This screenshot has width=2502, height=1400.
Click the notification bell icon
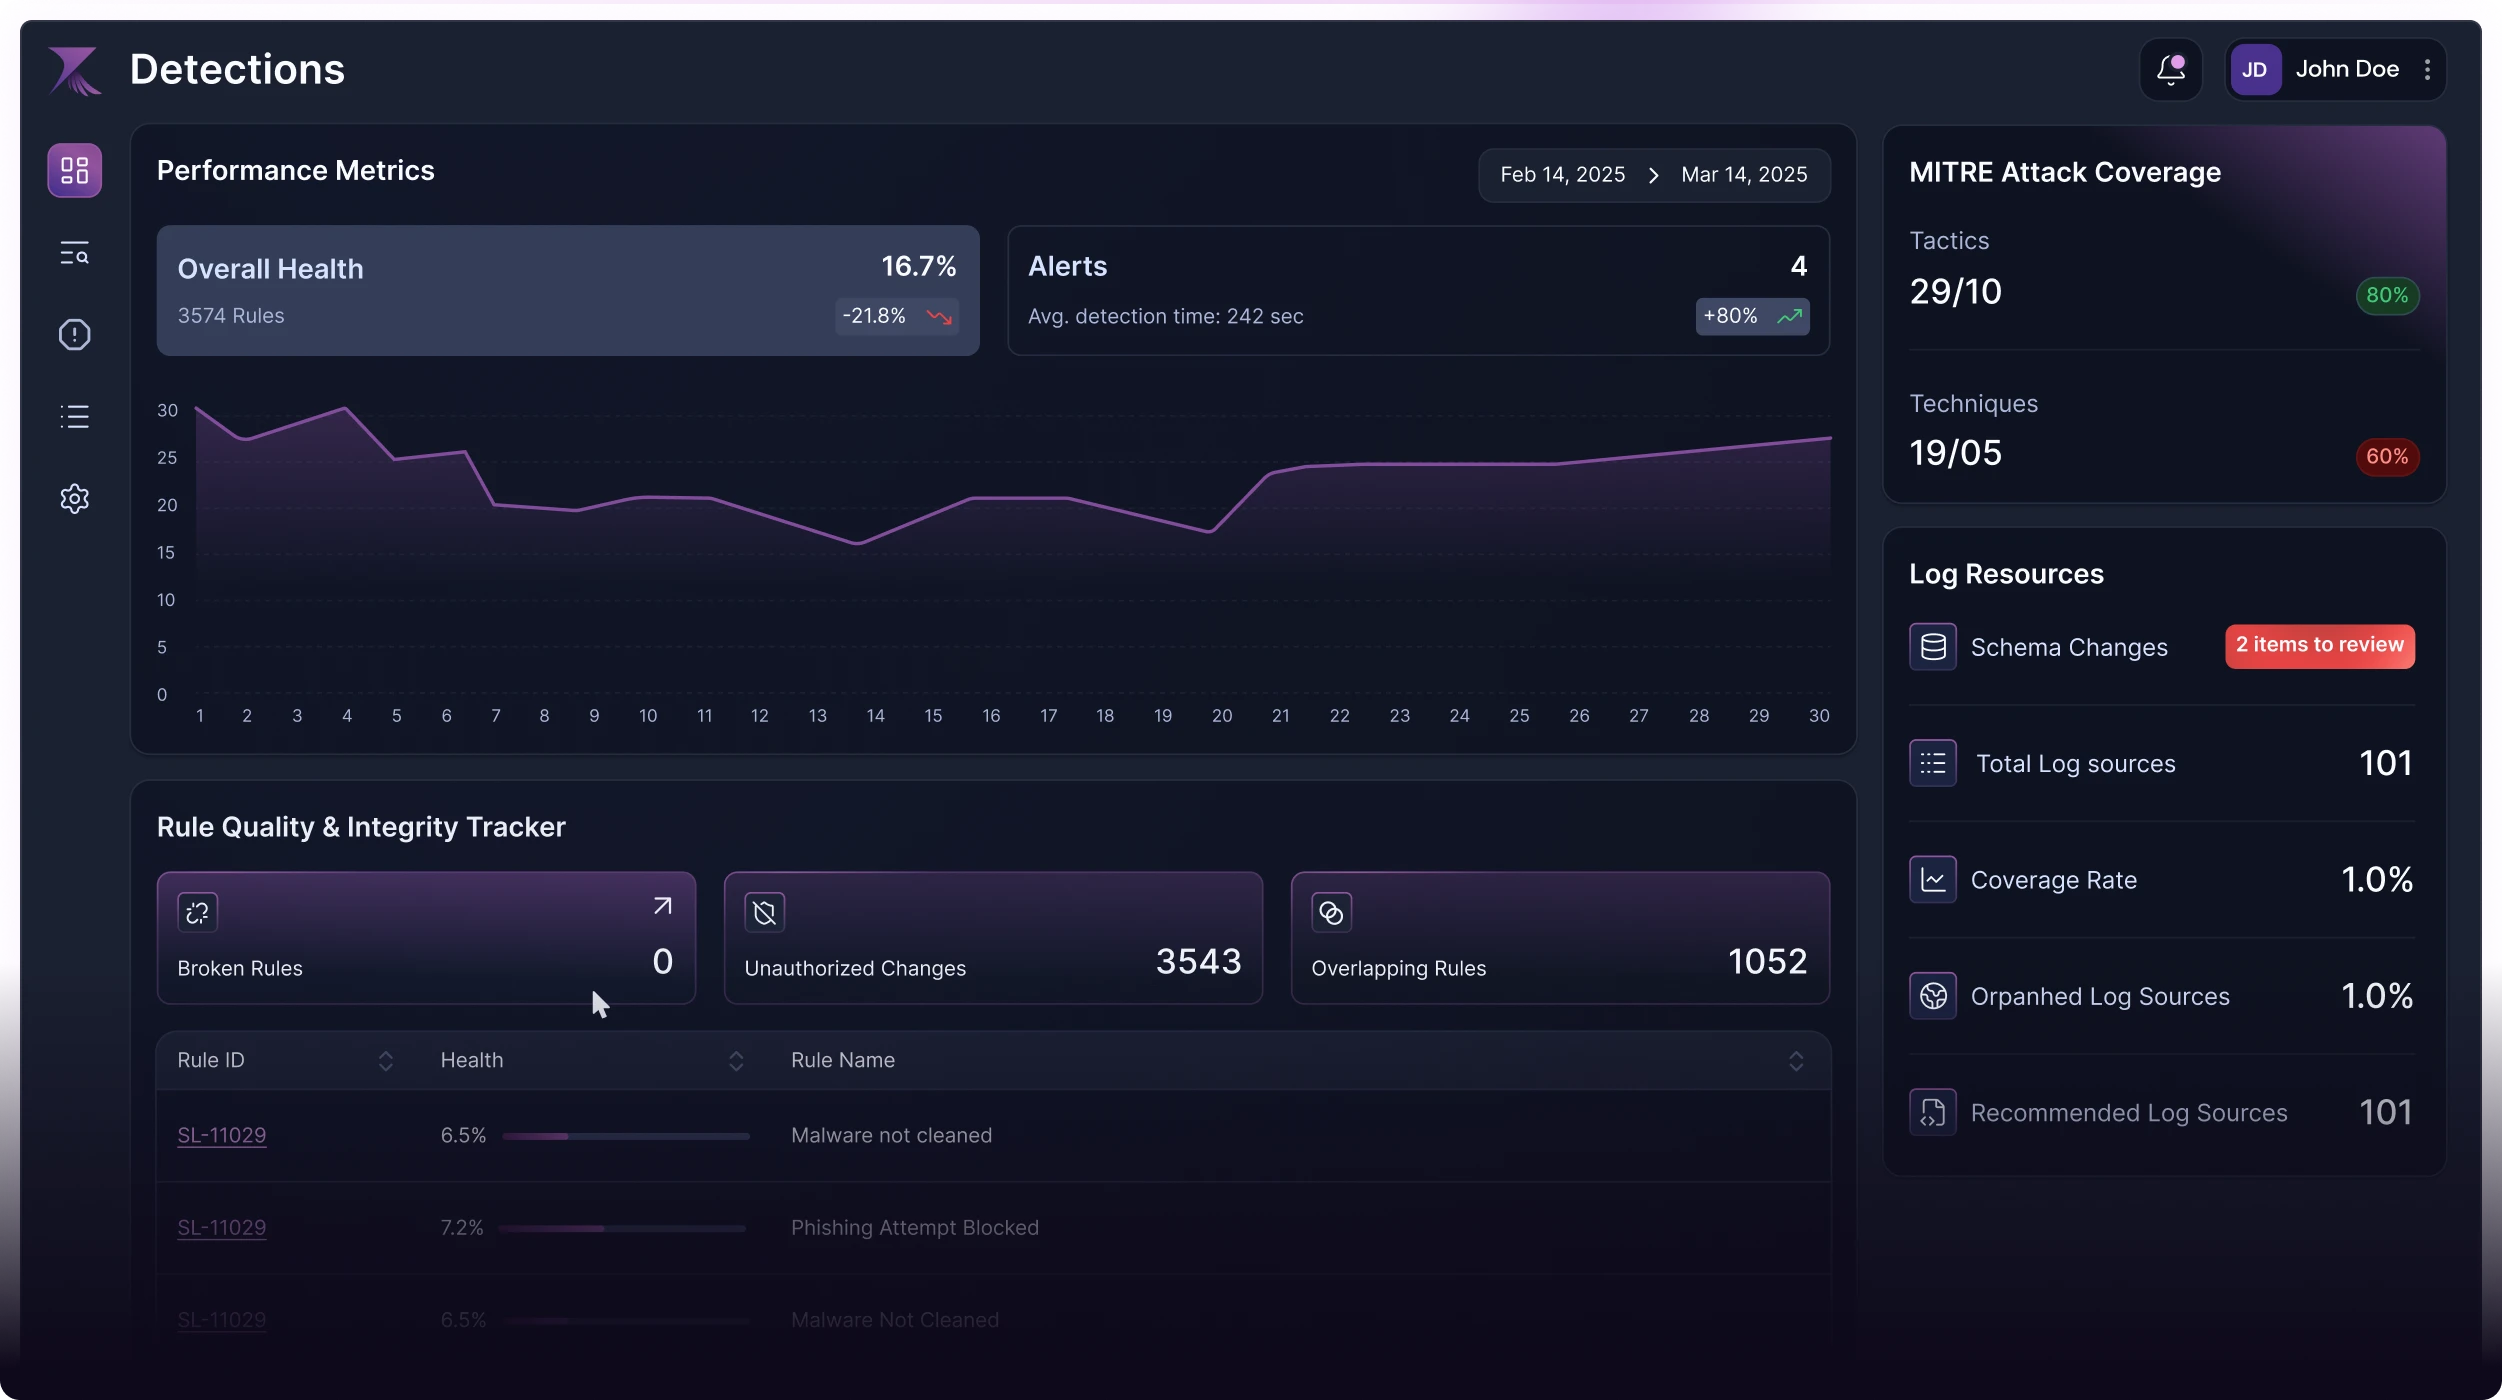(2170, 70)
